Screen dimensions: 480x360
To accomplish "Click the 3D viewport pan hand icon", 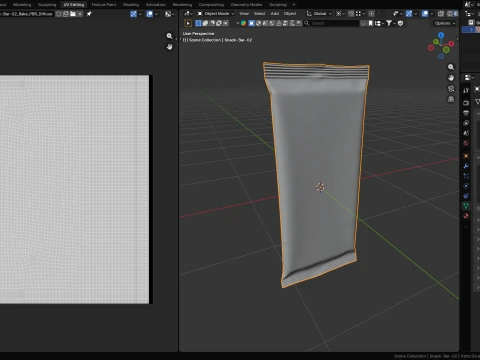I will point(451,78).
